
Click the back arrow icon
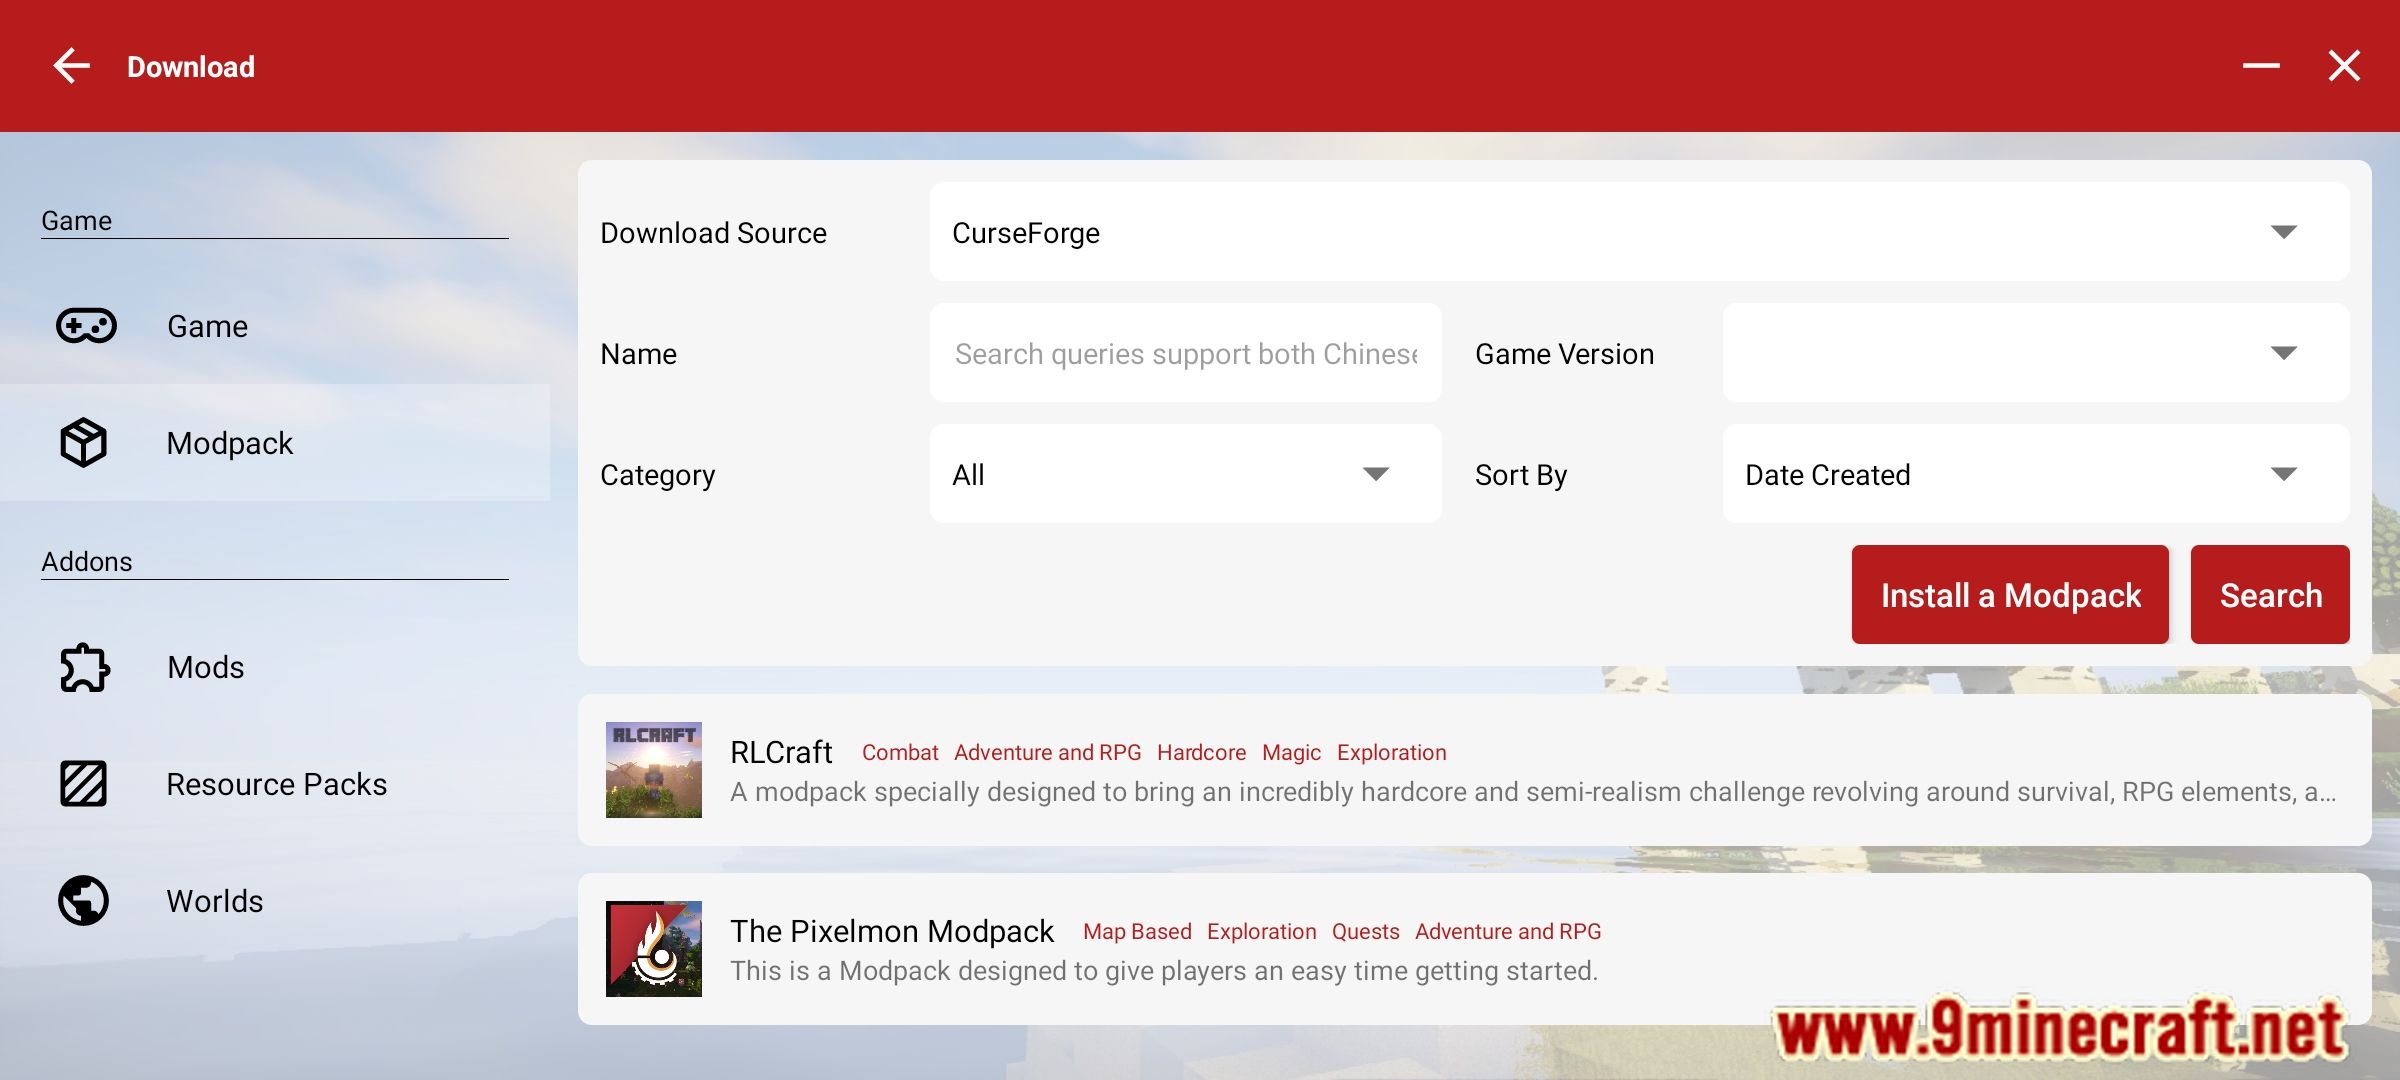tap(67, 66)
